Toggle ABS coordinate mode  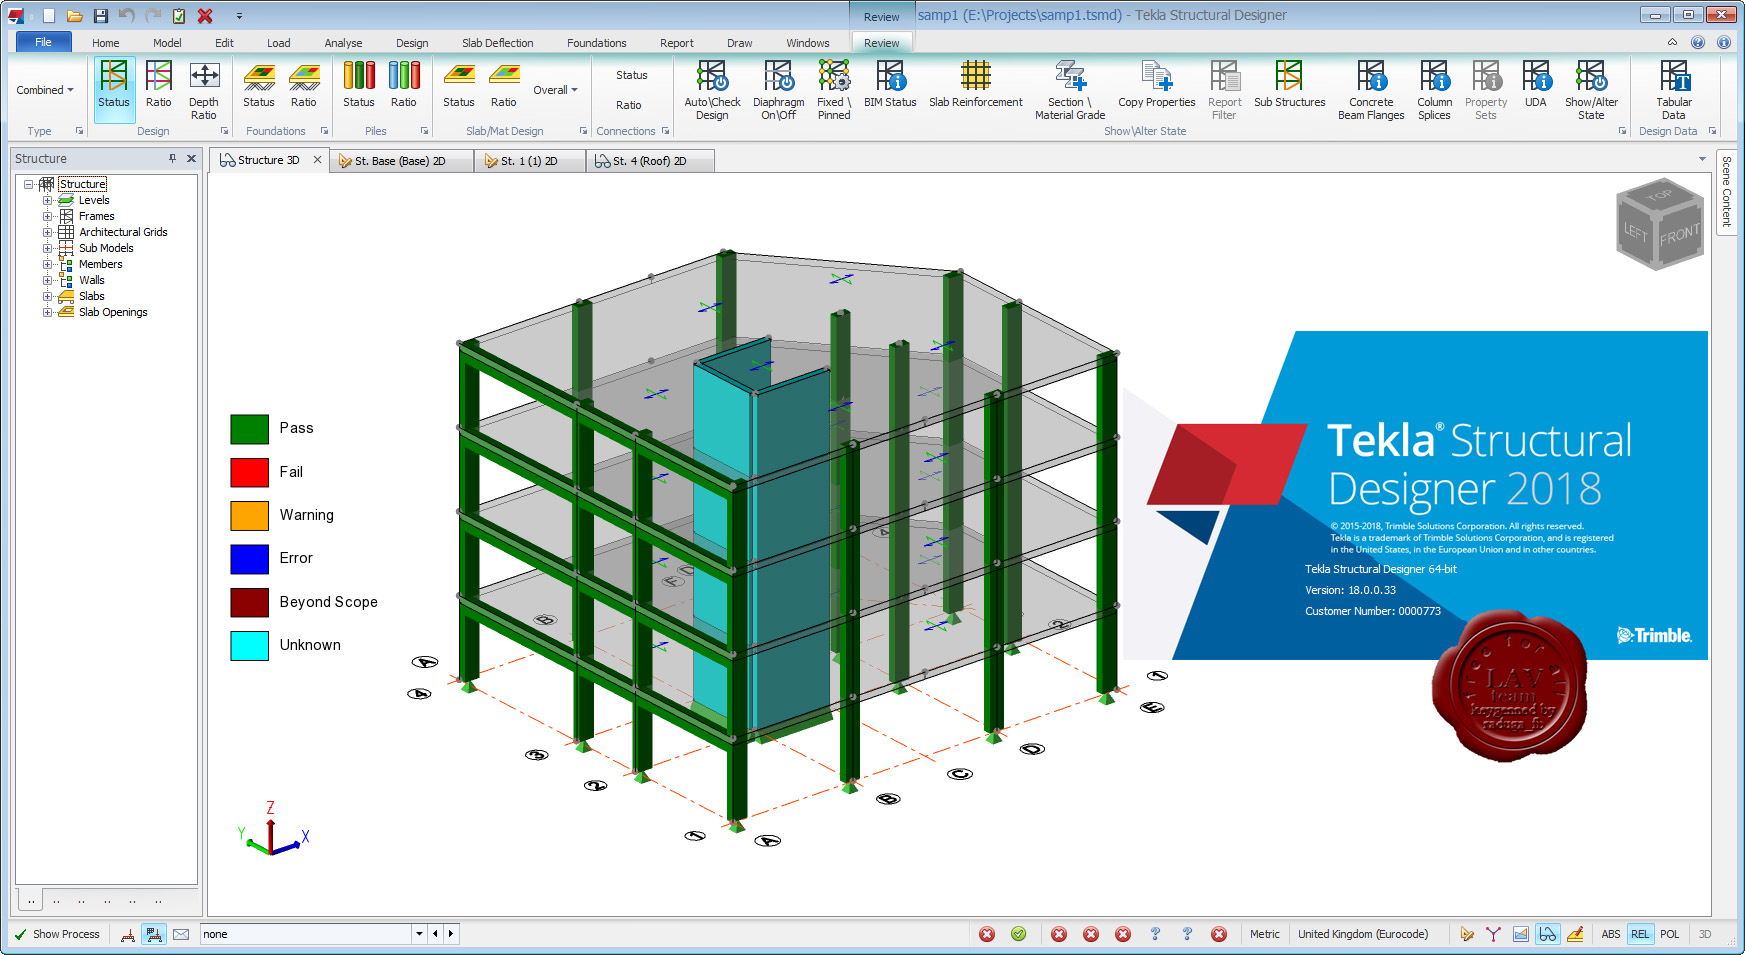click(x=1610, y=934)
